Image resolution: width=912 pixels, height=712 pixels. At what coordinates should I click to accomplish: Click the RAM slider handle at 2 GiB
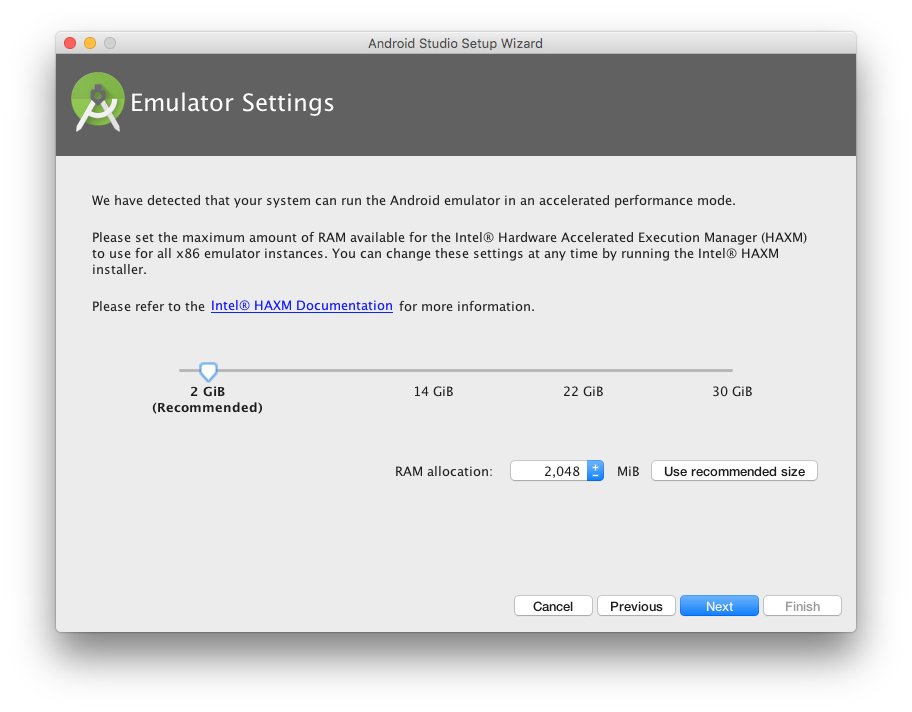(208, 371)
